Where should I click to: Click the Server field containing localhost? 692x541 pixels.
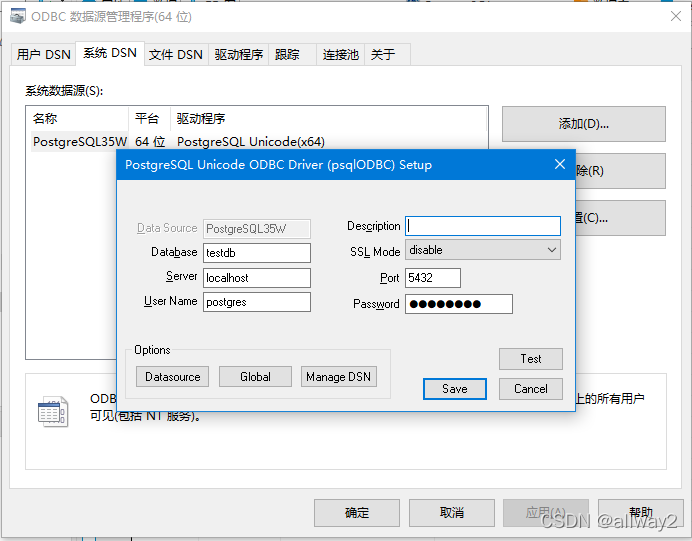coord(257,278)
